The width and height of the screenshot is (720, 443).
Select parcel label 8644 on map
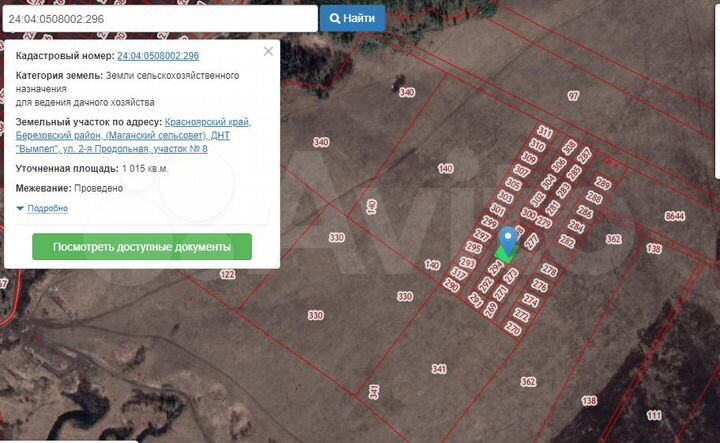pyautogui.click(x=675, y=216)
